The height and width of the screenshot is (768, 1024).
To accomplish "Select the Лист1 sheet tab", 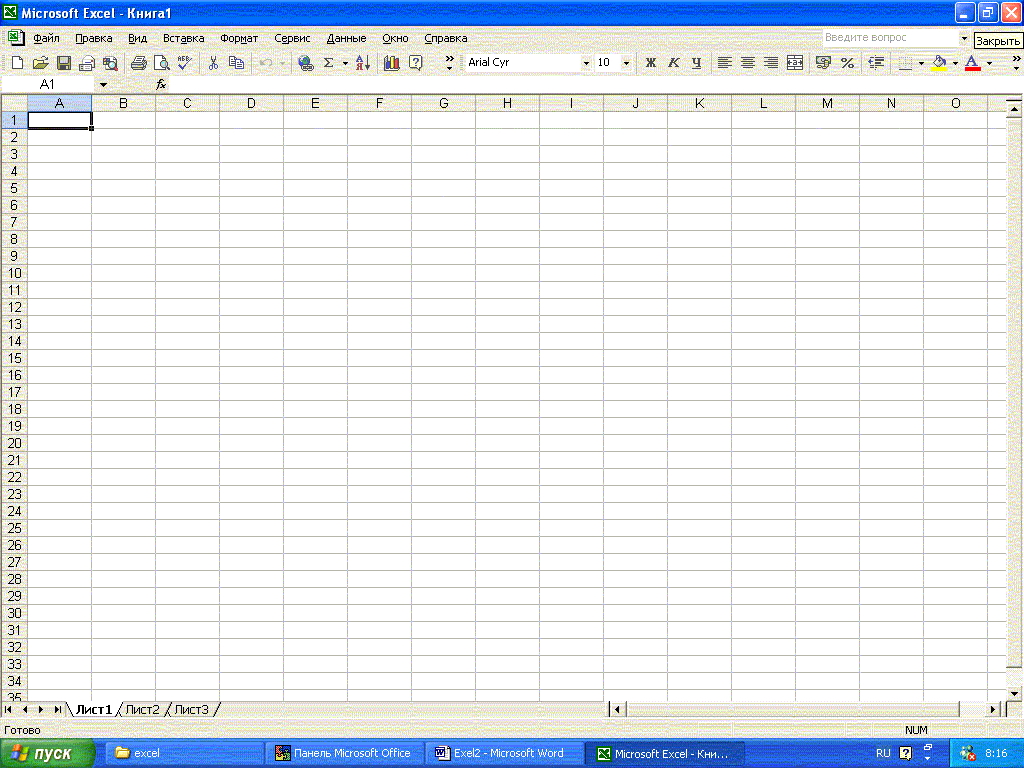I will [93, 709].
